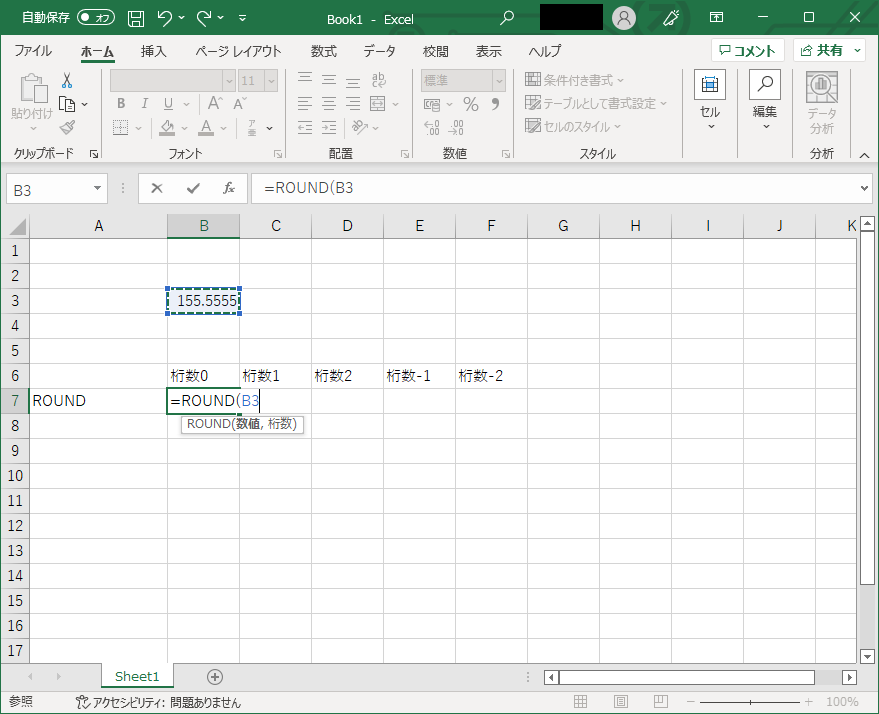Image resolution: width=879 pixels, height=714 pixels.
Task: Toggle middle vertical alignment
Action: click(x=329, y=80)
